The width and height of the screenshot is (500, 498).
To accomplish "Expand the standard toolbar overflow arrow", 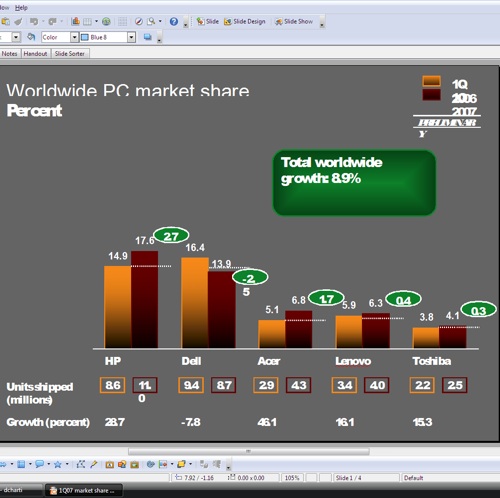I will coord(186,23).
